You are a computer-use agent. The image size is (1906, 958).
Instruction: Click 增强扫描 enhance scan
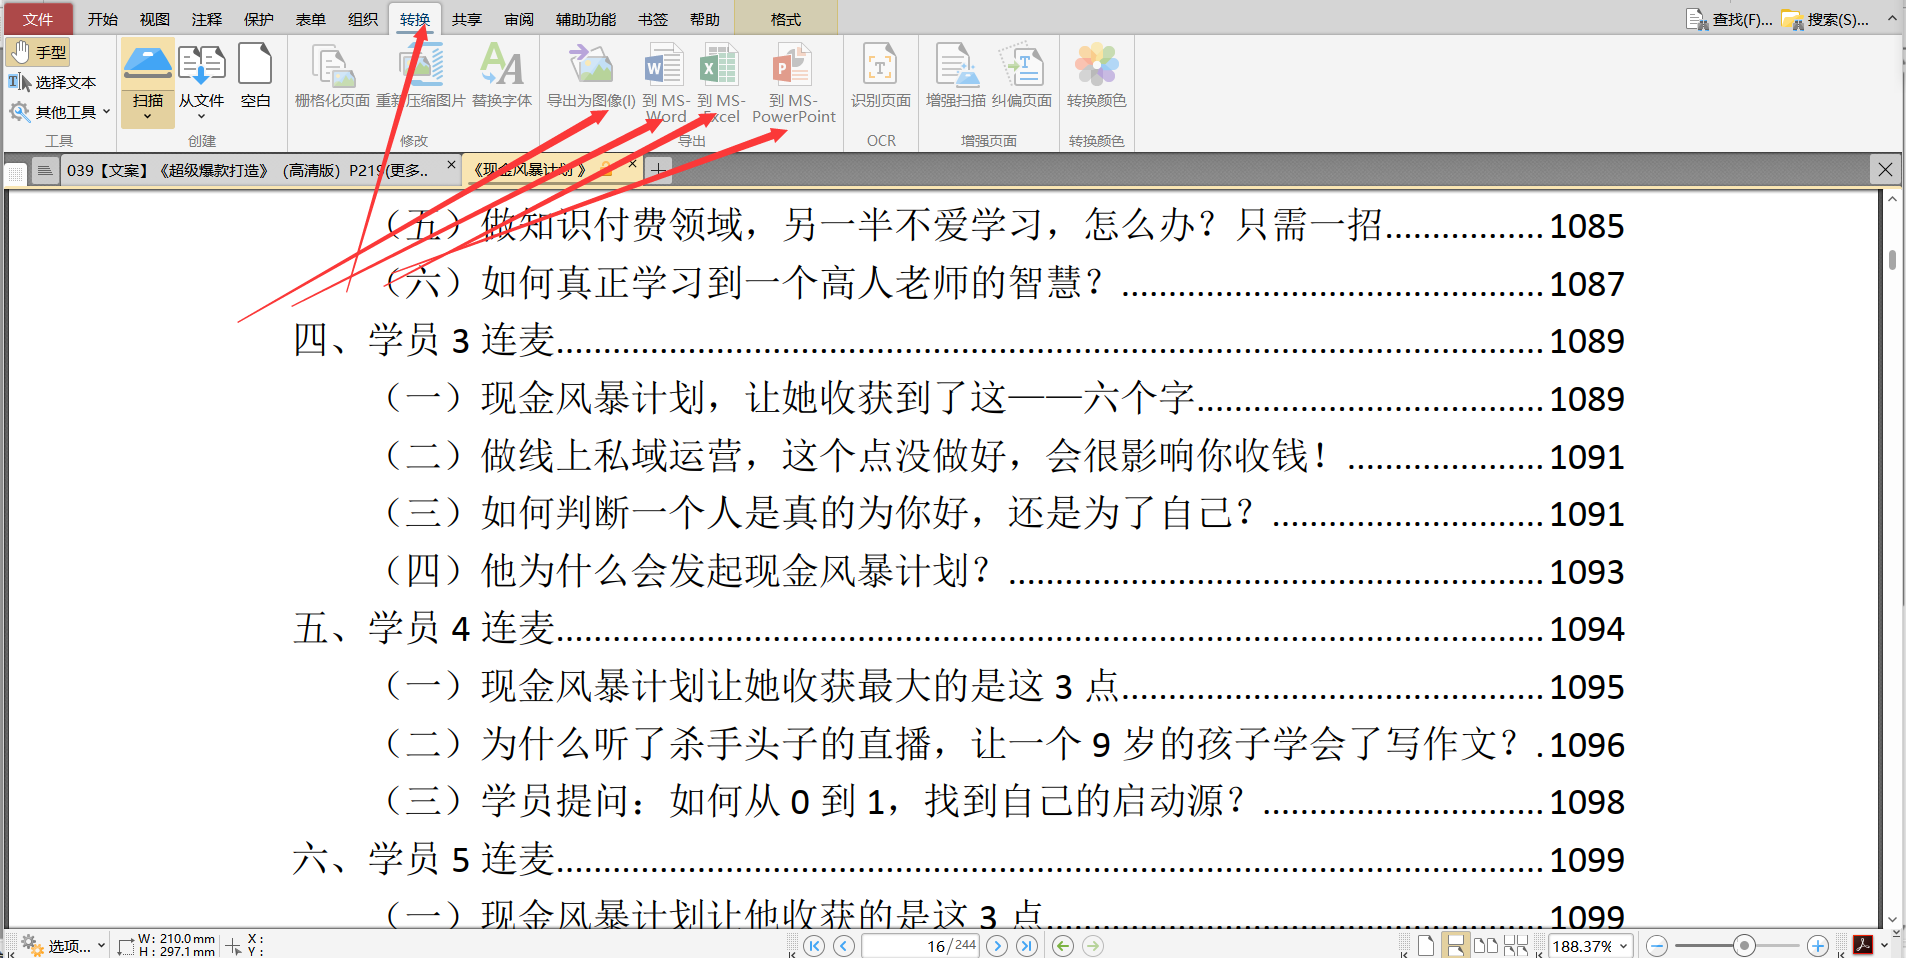pyautogui.click(x=956, y=77)
